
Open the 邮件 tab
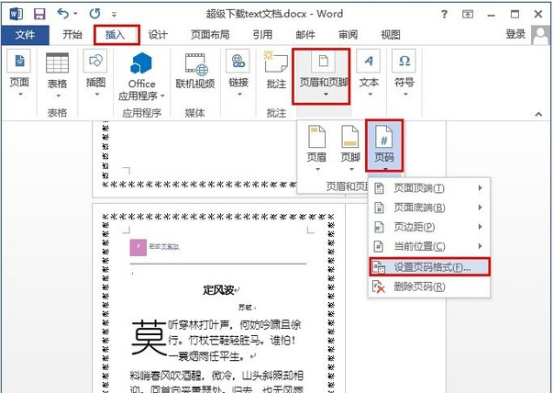click(305, 35)
